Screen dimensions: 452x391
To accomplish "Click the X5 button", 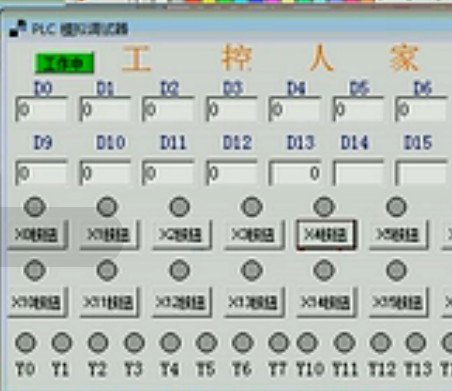I will [x=399, y=235].
